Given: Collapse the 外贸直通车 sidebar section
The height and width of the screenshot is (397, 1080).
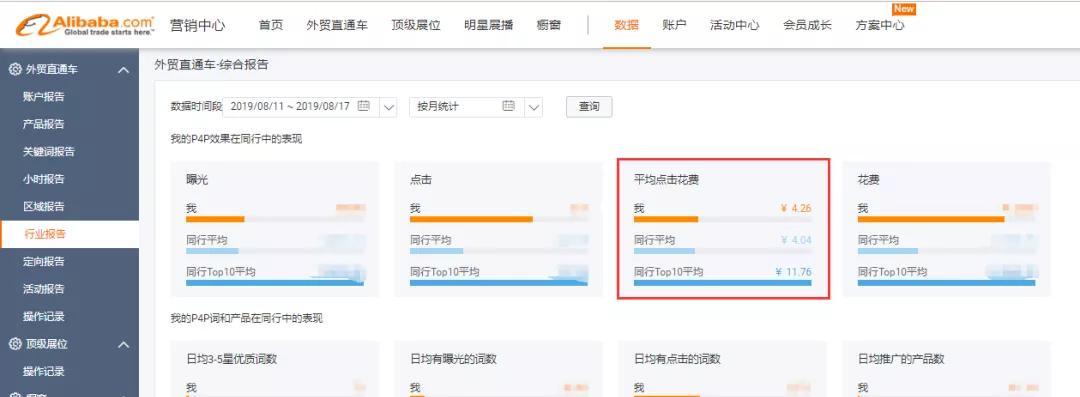Looking at the screenshot, I should (123, 70).
